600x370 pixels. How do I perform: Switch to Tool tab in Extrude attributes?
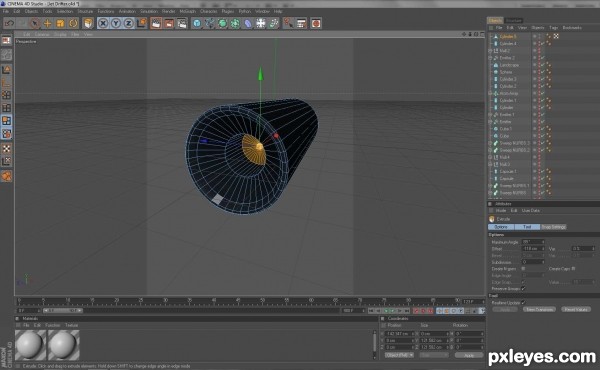[x=527, y=227]
